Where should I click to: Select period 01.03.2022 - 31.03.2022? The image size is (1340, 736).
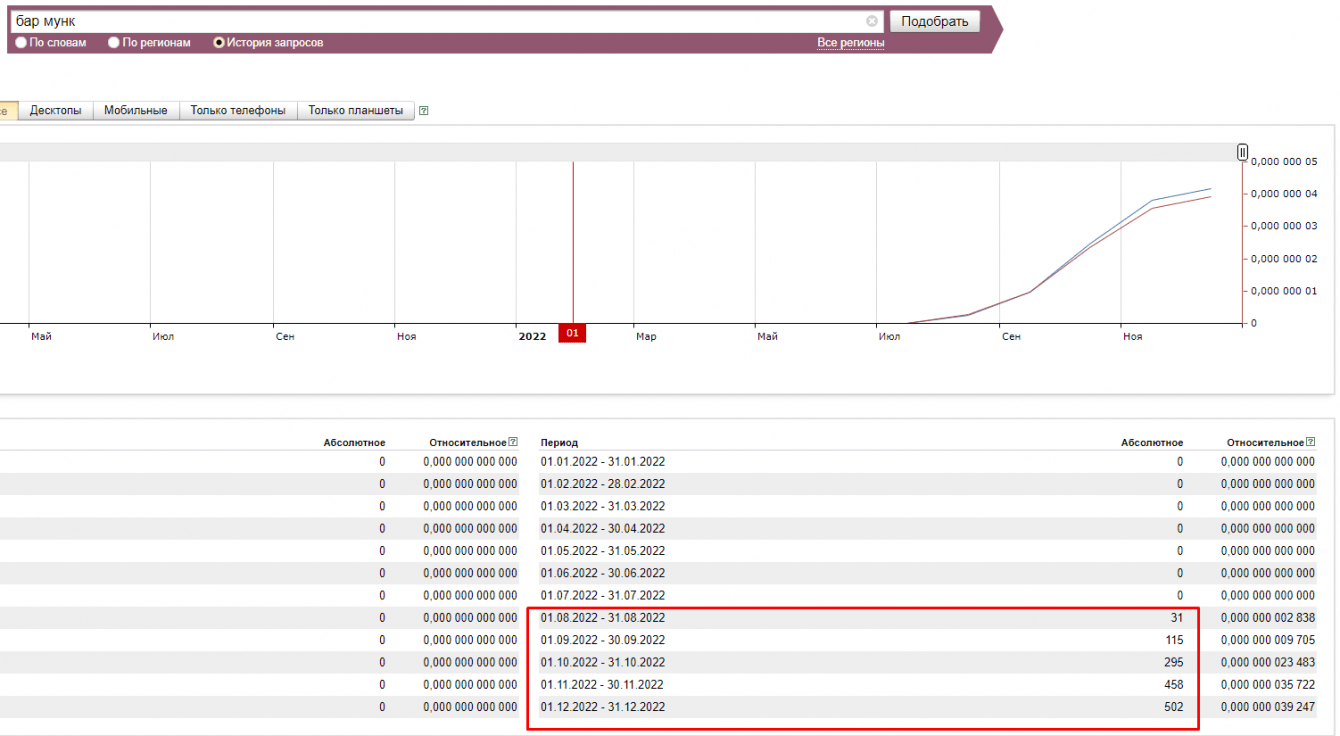pos(603,506)
